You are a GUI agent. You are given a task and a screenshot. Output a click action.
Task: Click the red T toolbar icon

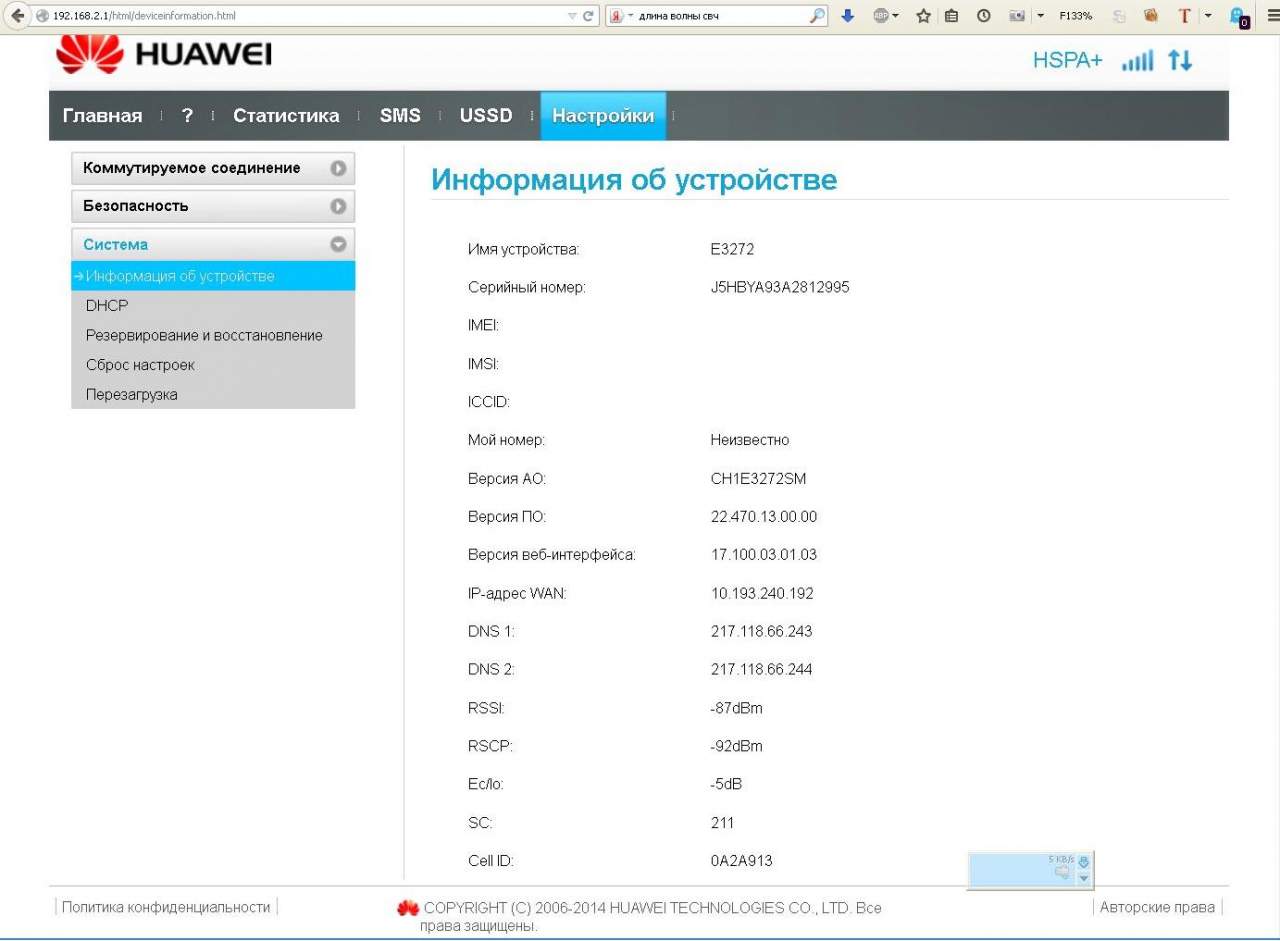coord(1186,16)
